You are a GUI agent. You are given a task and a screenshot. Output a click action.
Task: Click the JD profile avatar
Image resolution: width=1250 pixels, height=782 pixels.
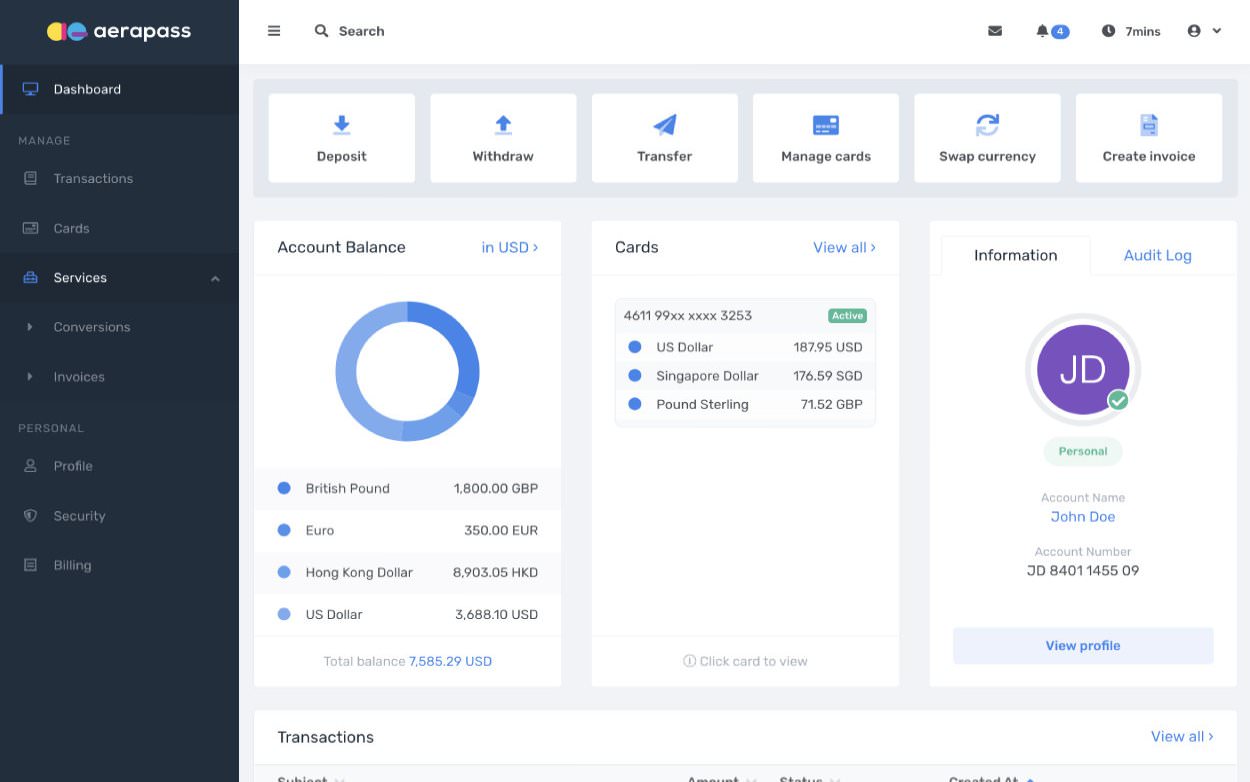click(1083, 370)
